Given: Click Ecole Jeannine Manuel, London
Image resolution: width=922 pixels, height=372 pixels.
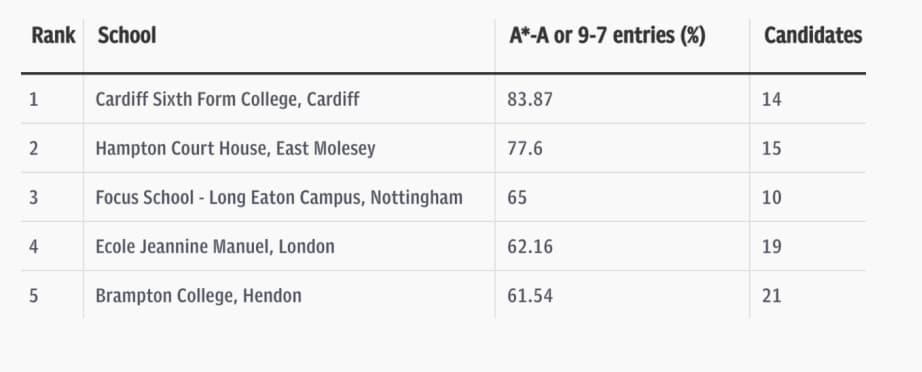Looking at the screenshot, I should pyautogui.click(x=215, y=246).
